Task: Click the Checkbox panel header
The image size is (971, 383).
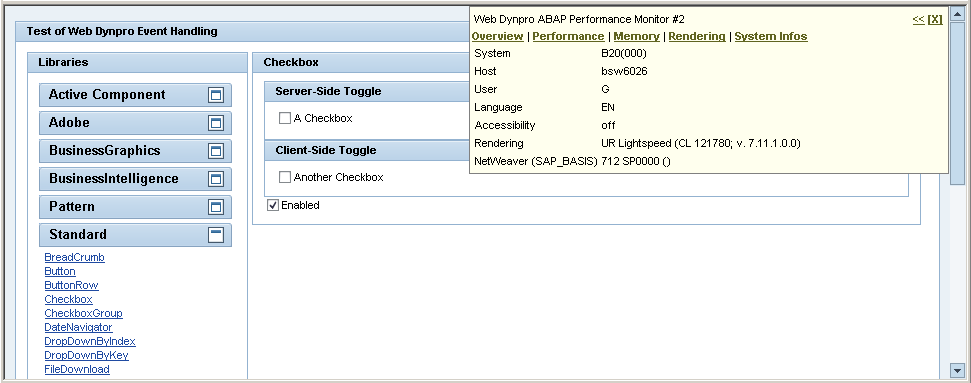Action: [x=291, y=62]
